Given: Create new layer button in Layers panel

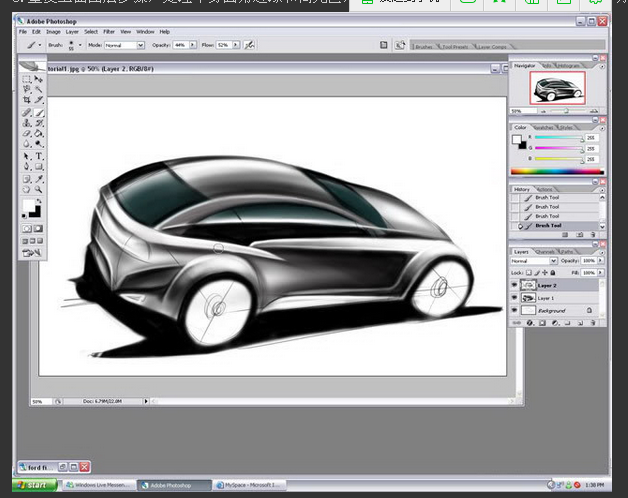Looking at the screenshot, I should click(580, 323).
